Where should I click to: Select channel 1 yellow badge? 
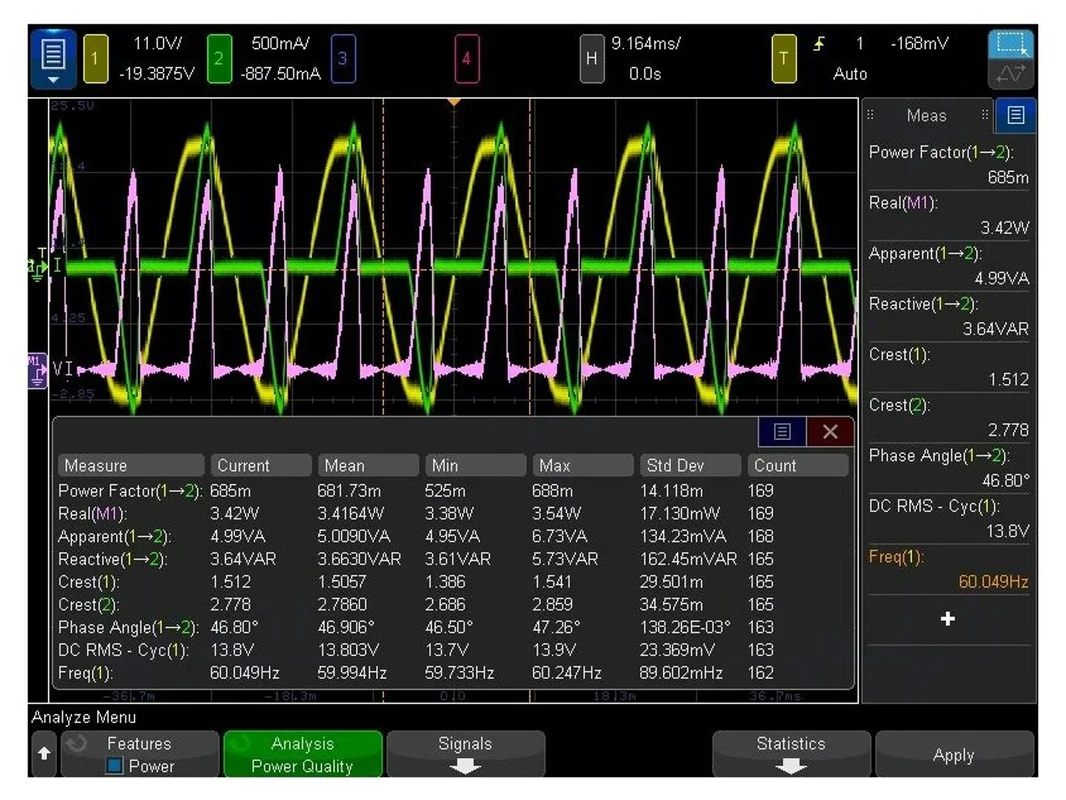[95, 58]
